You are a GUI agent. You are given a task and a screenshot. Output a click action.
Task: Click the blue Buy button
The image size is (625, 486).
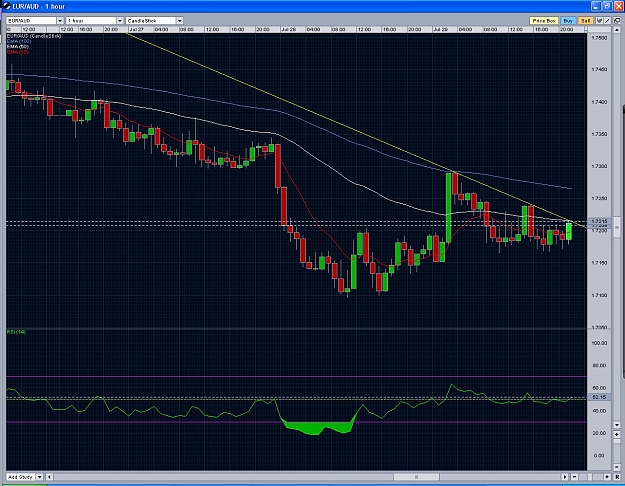click(568, 20)
